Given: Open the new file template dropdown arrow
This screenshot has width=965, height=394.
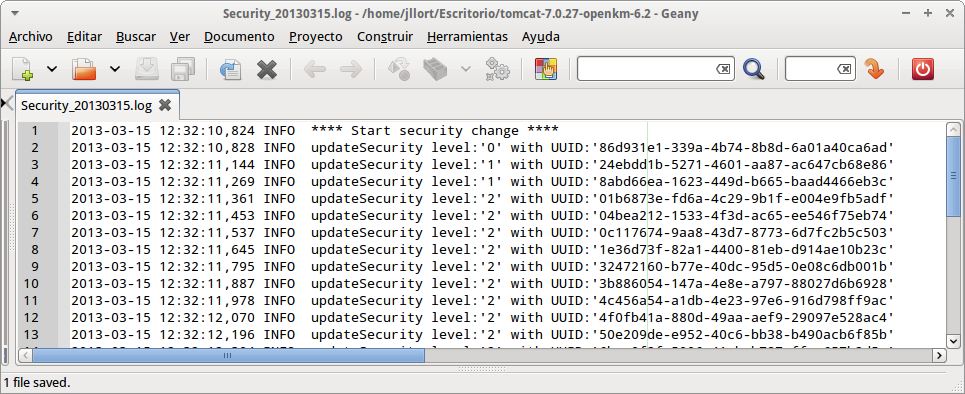Looking at the screenshot, I should tap(52, 69).
